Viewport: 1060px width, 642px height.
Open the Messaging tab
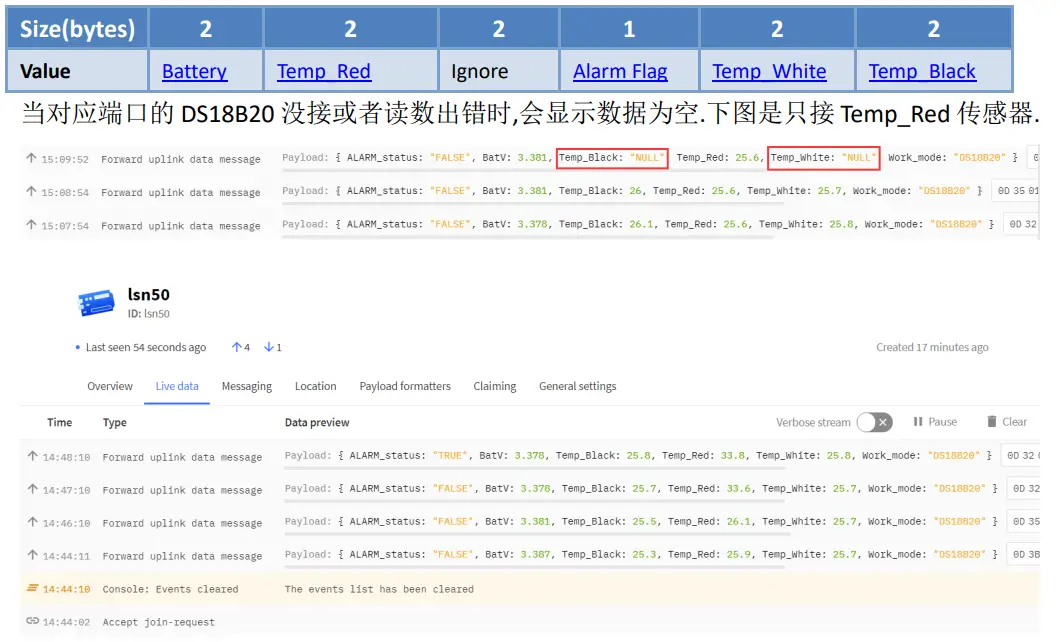pos(247,386)
